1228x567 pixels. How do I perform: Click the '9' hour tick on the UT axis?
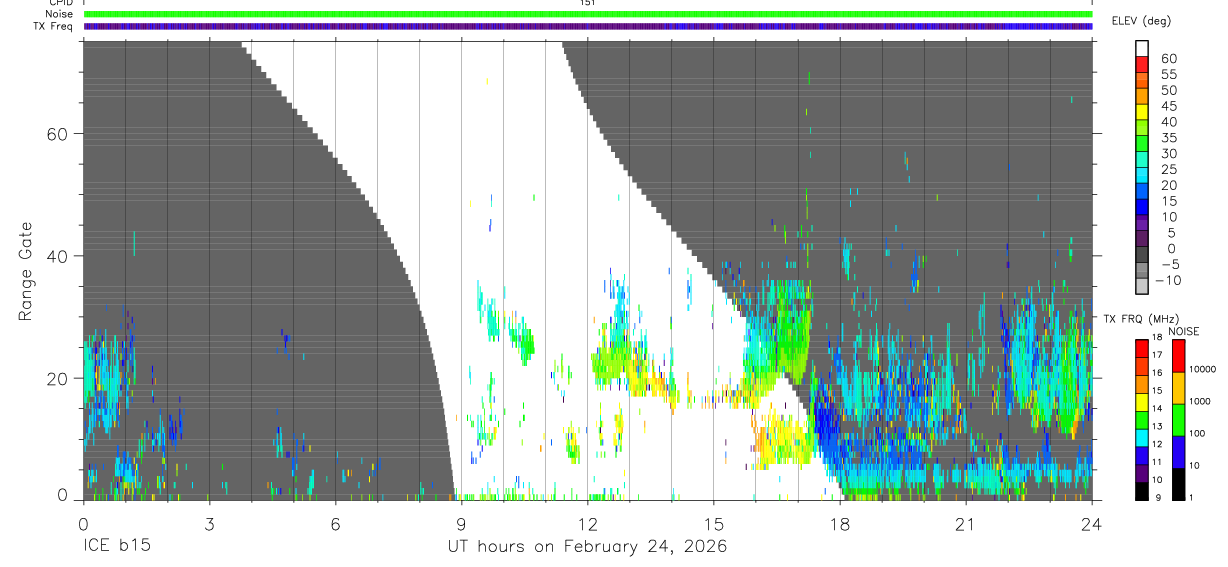click(x=461, y=524)
